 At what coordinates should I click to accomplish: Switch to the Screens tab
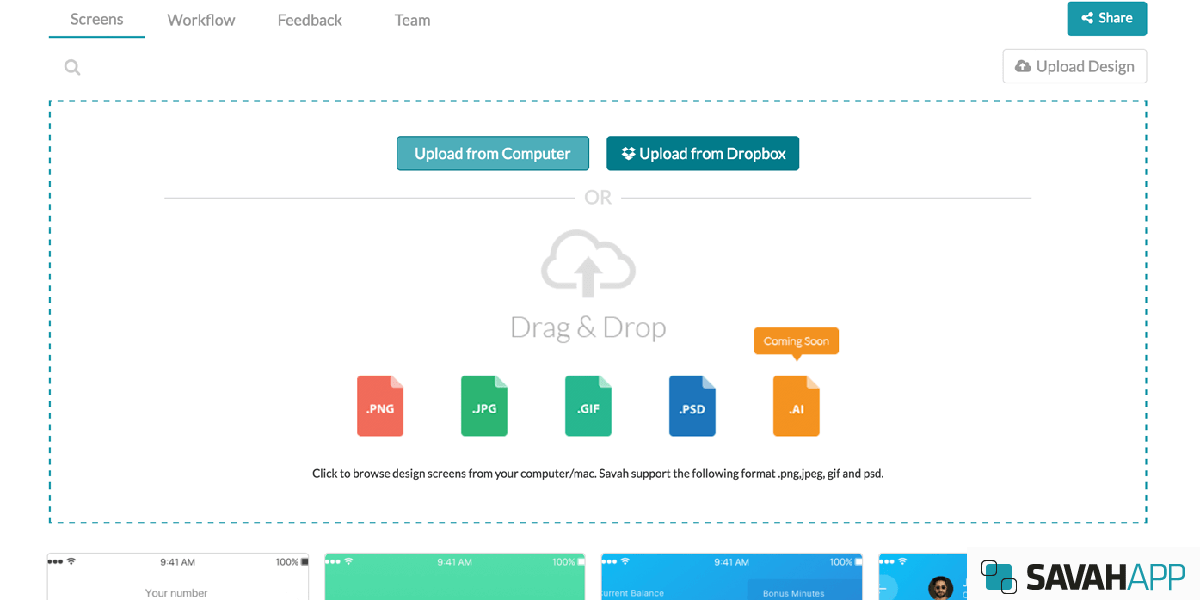click(x=97, y=20)
